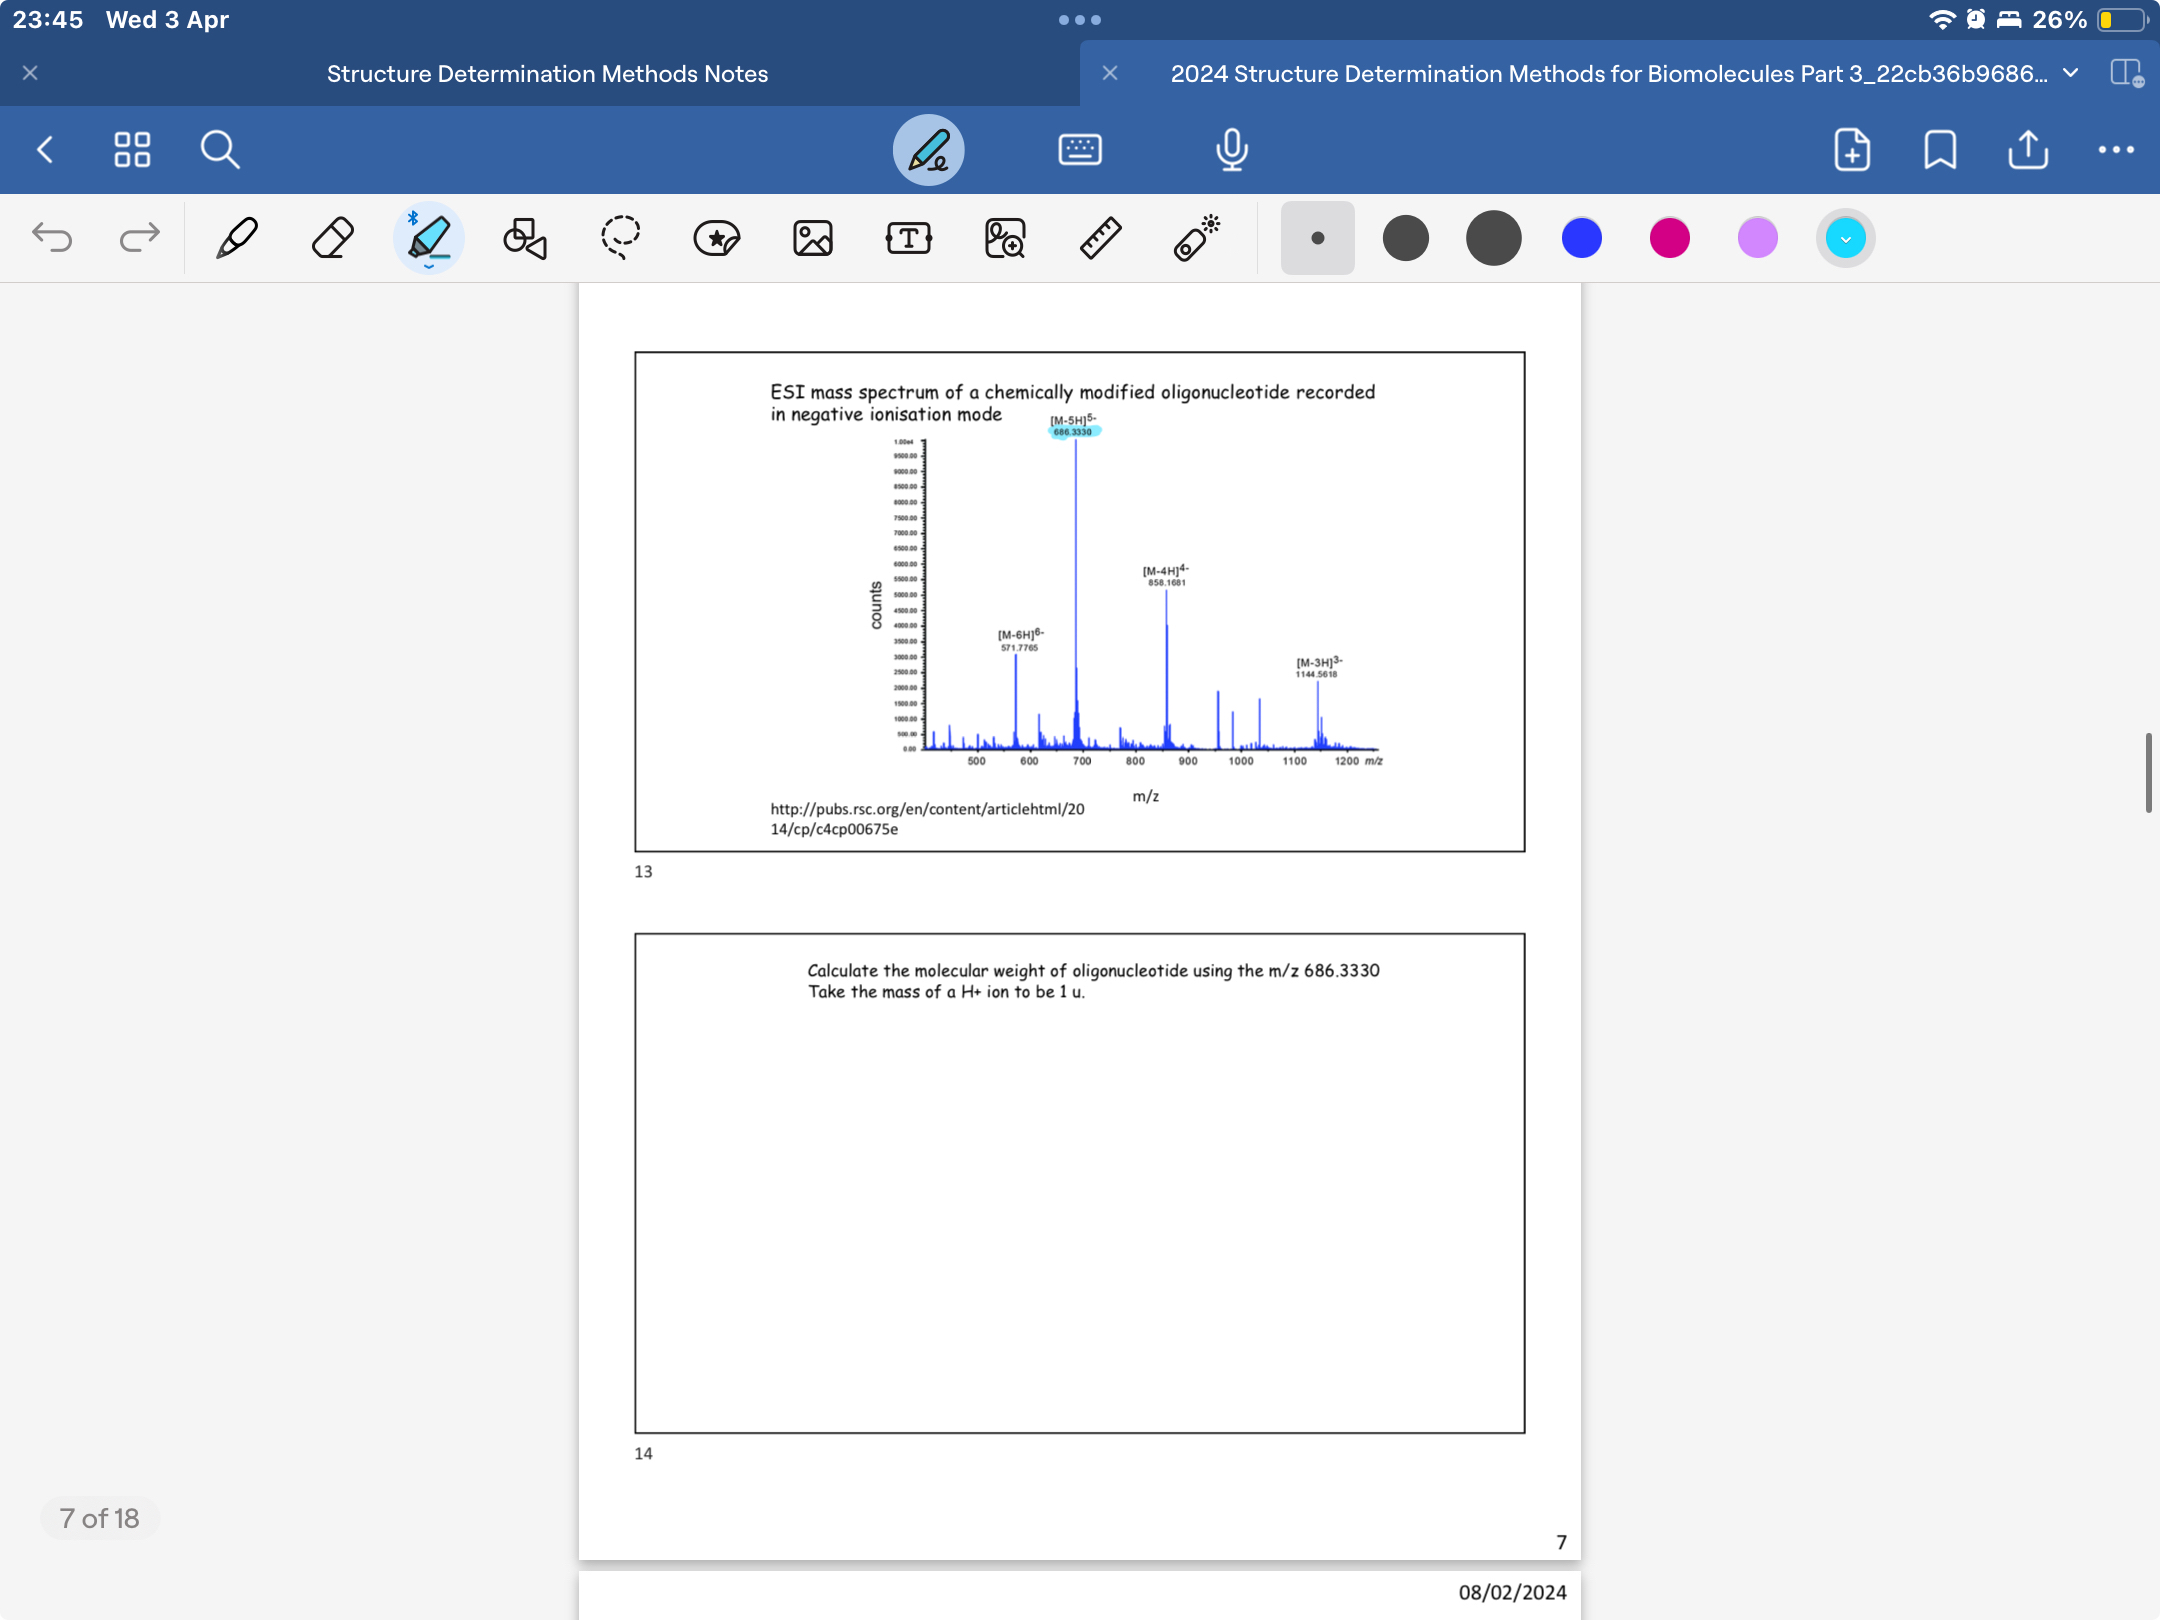
Task: Activate the Laser pointer tool
Action: click(1196, 238)
